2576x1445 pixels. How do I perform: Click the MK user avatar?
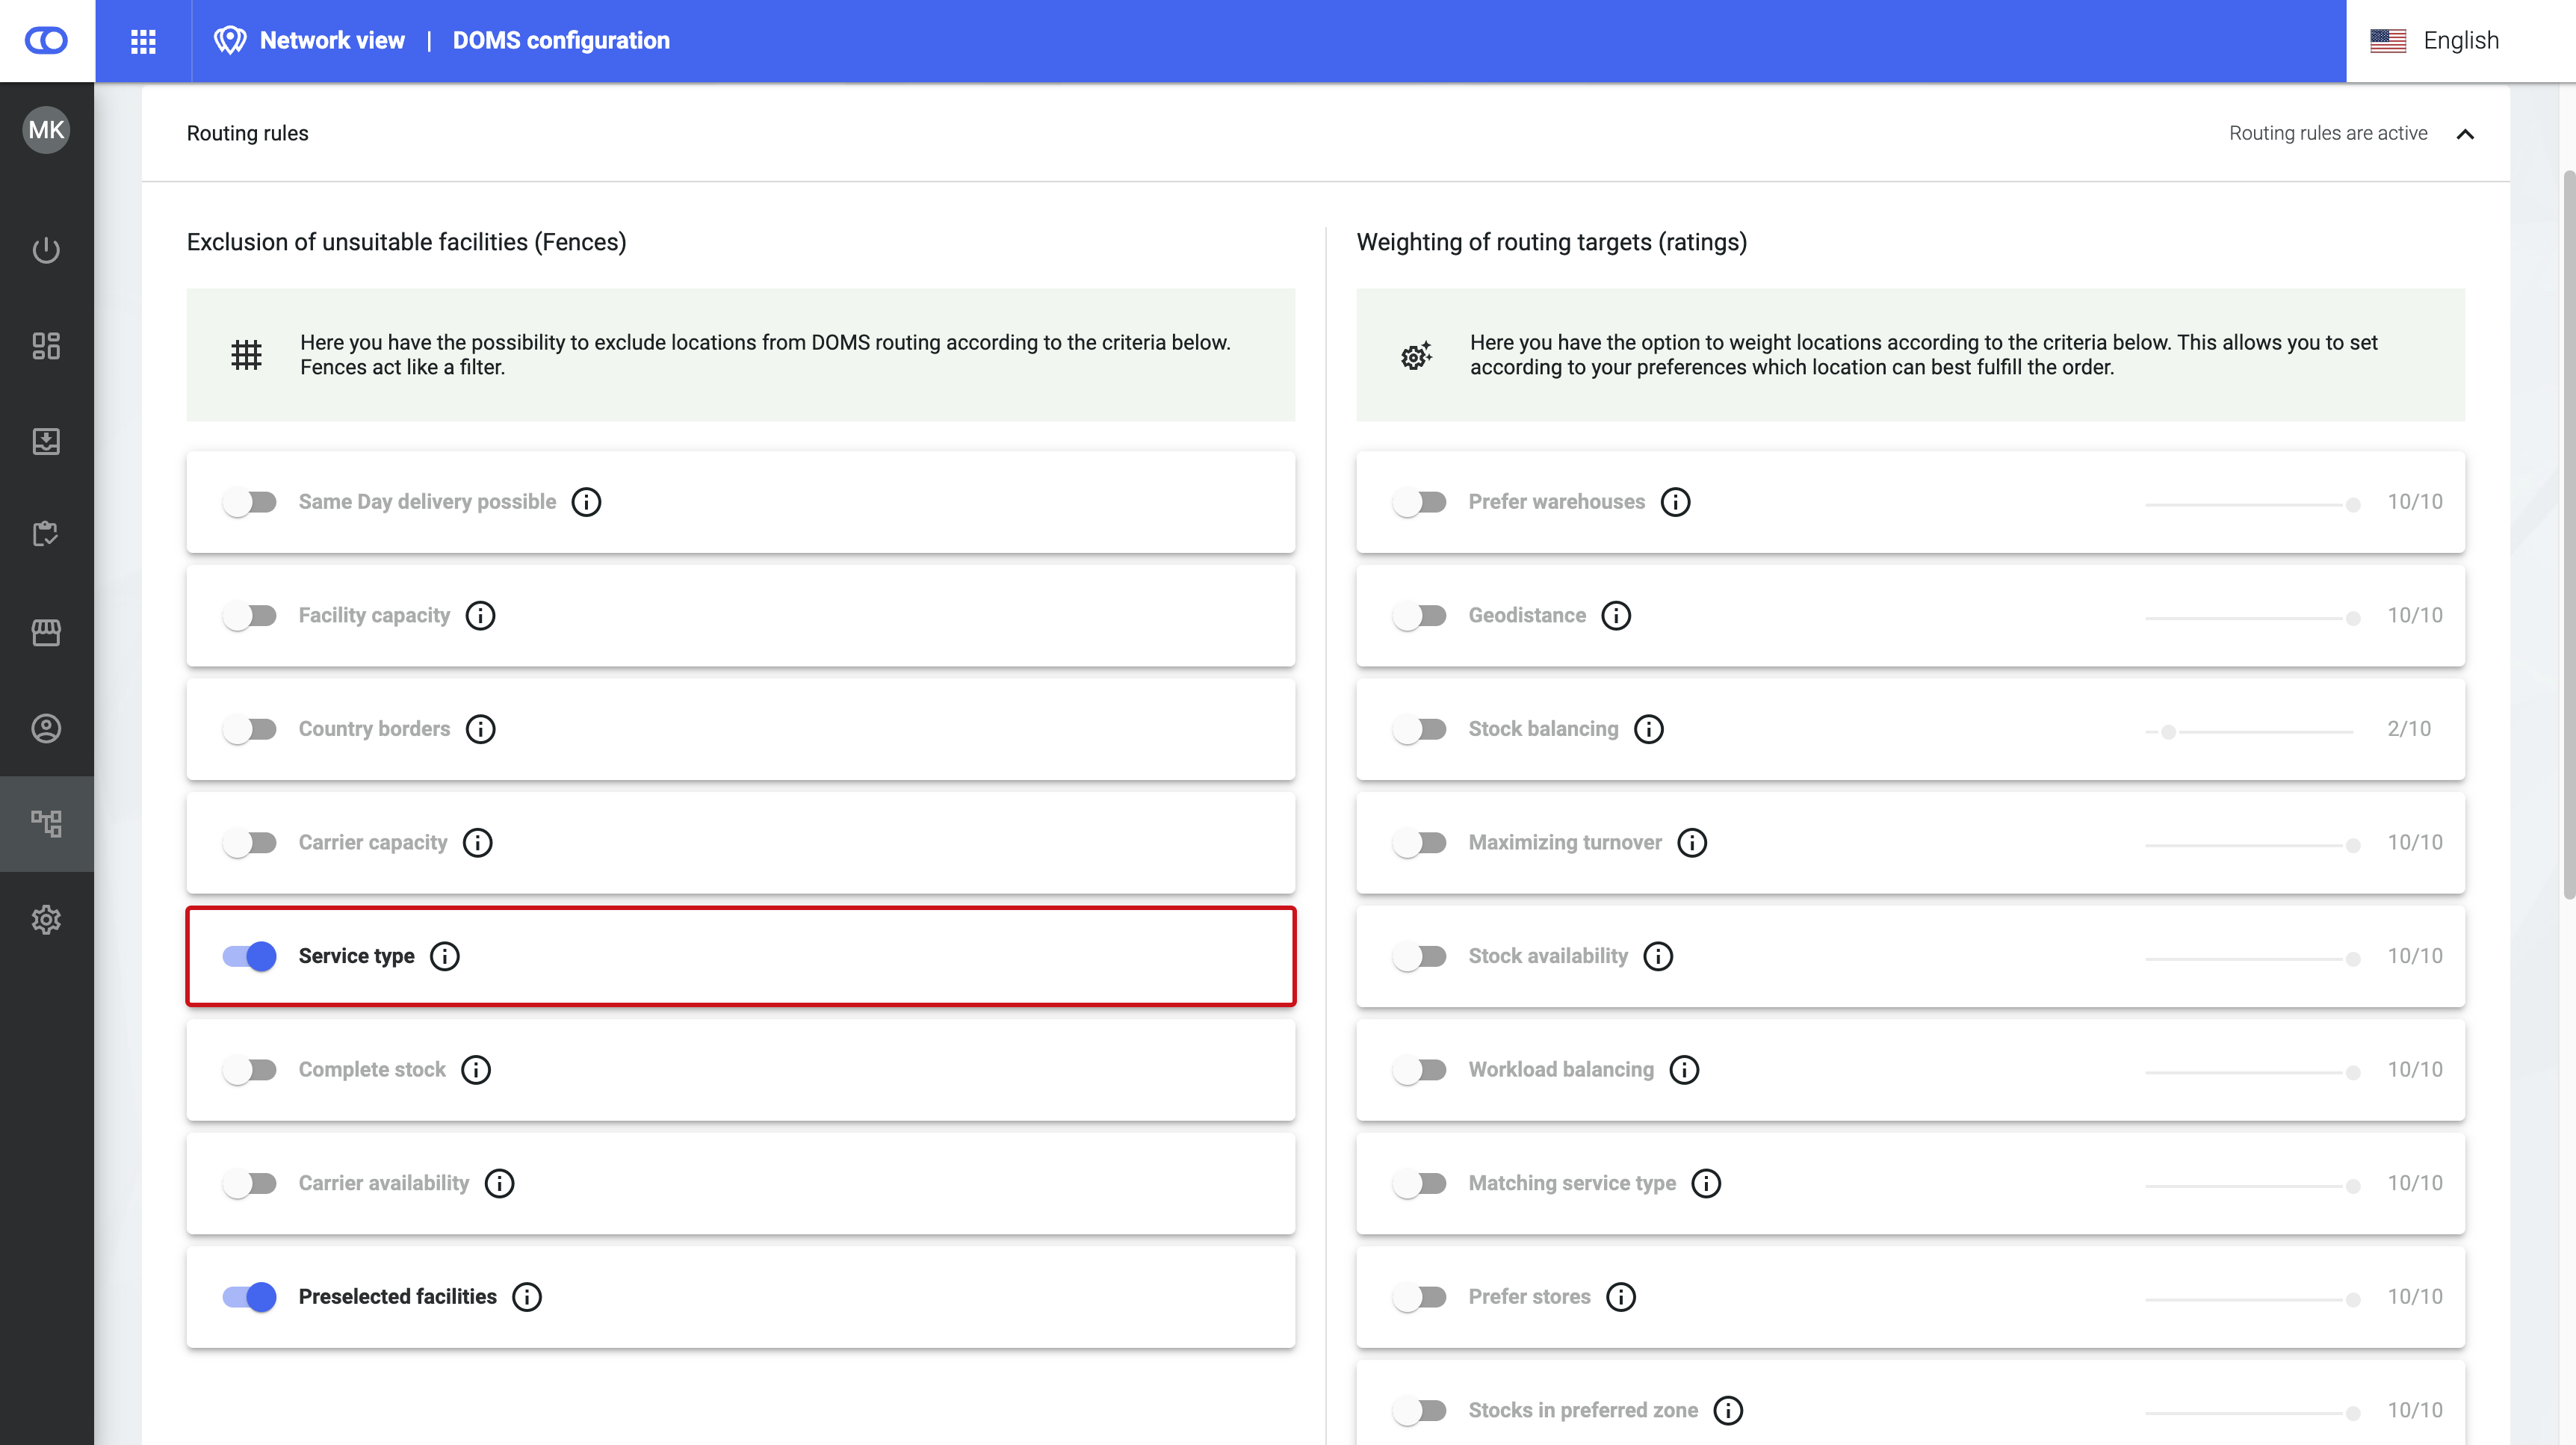tap(46, 130)
